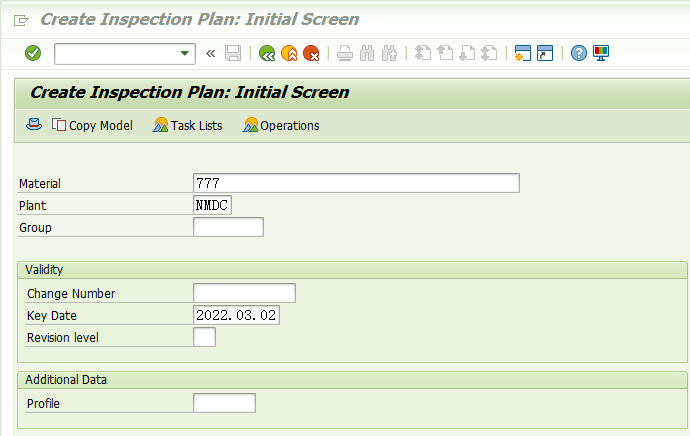Open Task Lists overview
This screenshot has width=690, height=436.
point(187,125)
